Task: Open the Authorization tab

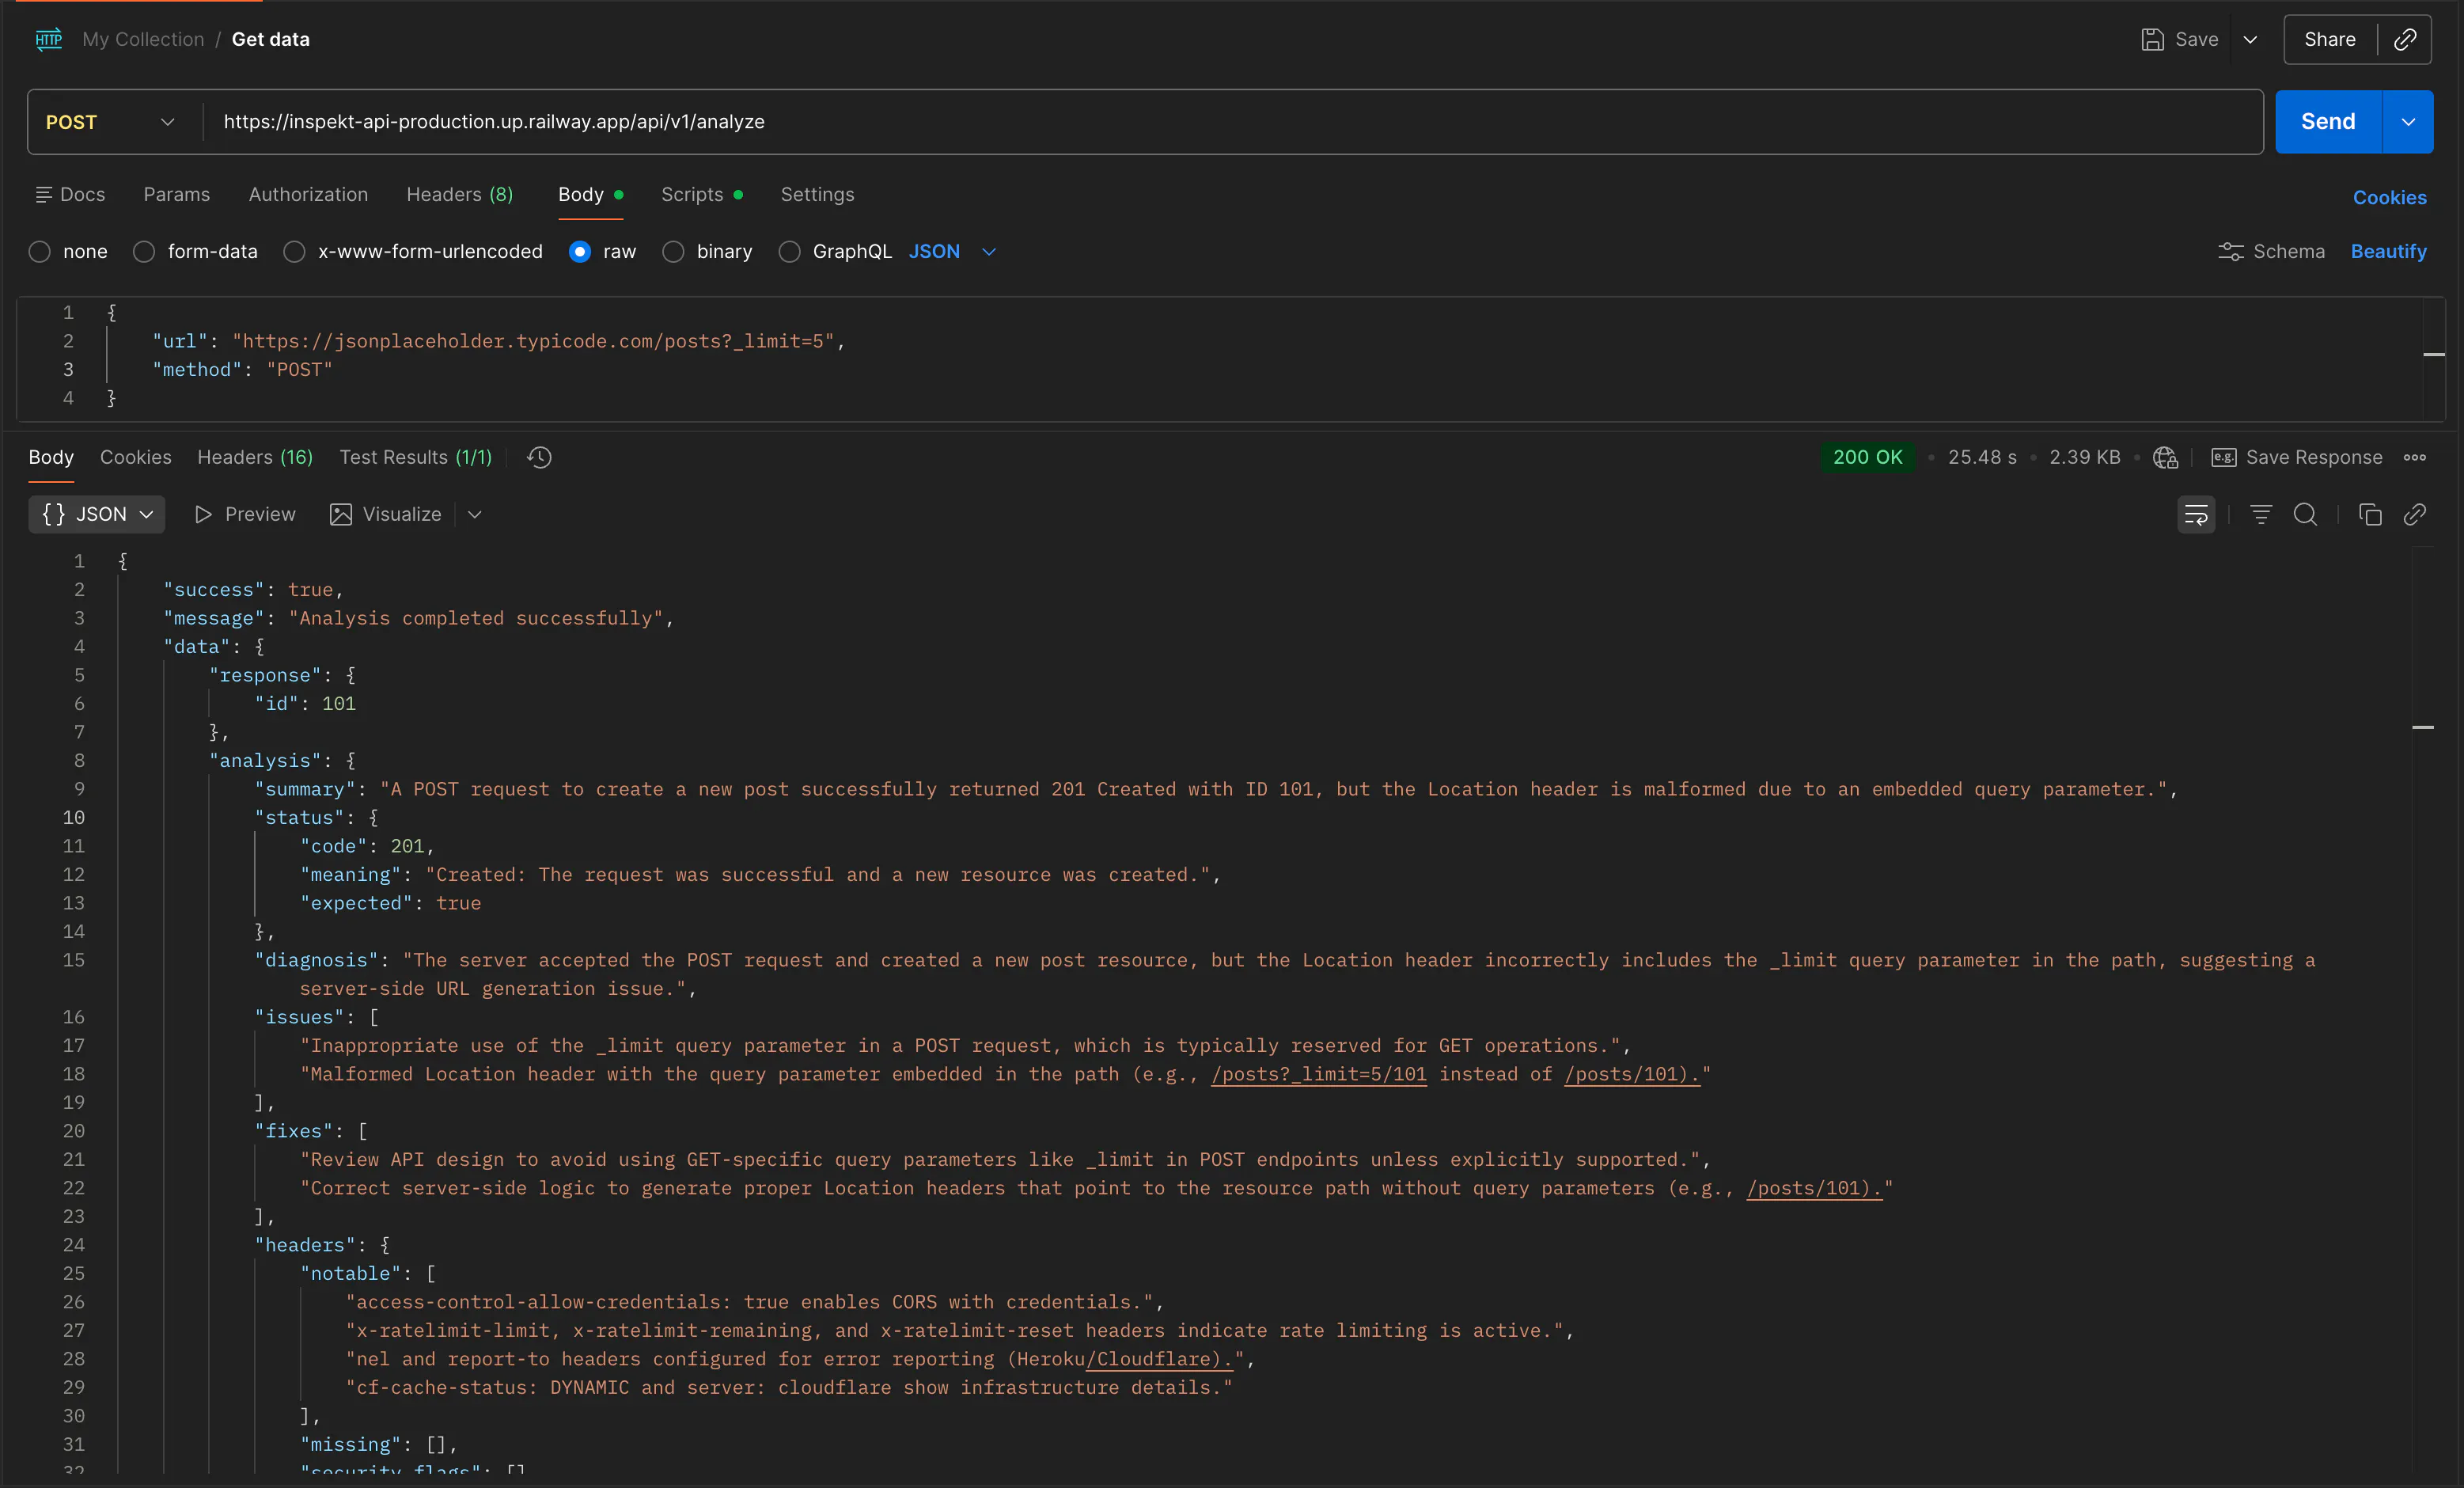Action: click(x=308, y=194)
